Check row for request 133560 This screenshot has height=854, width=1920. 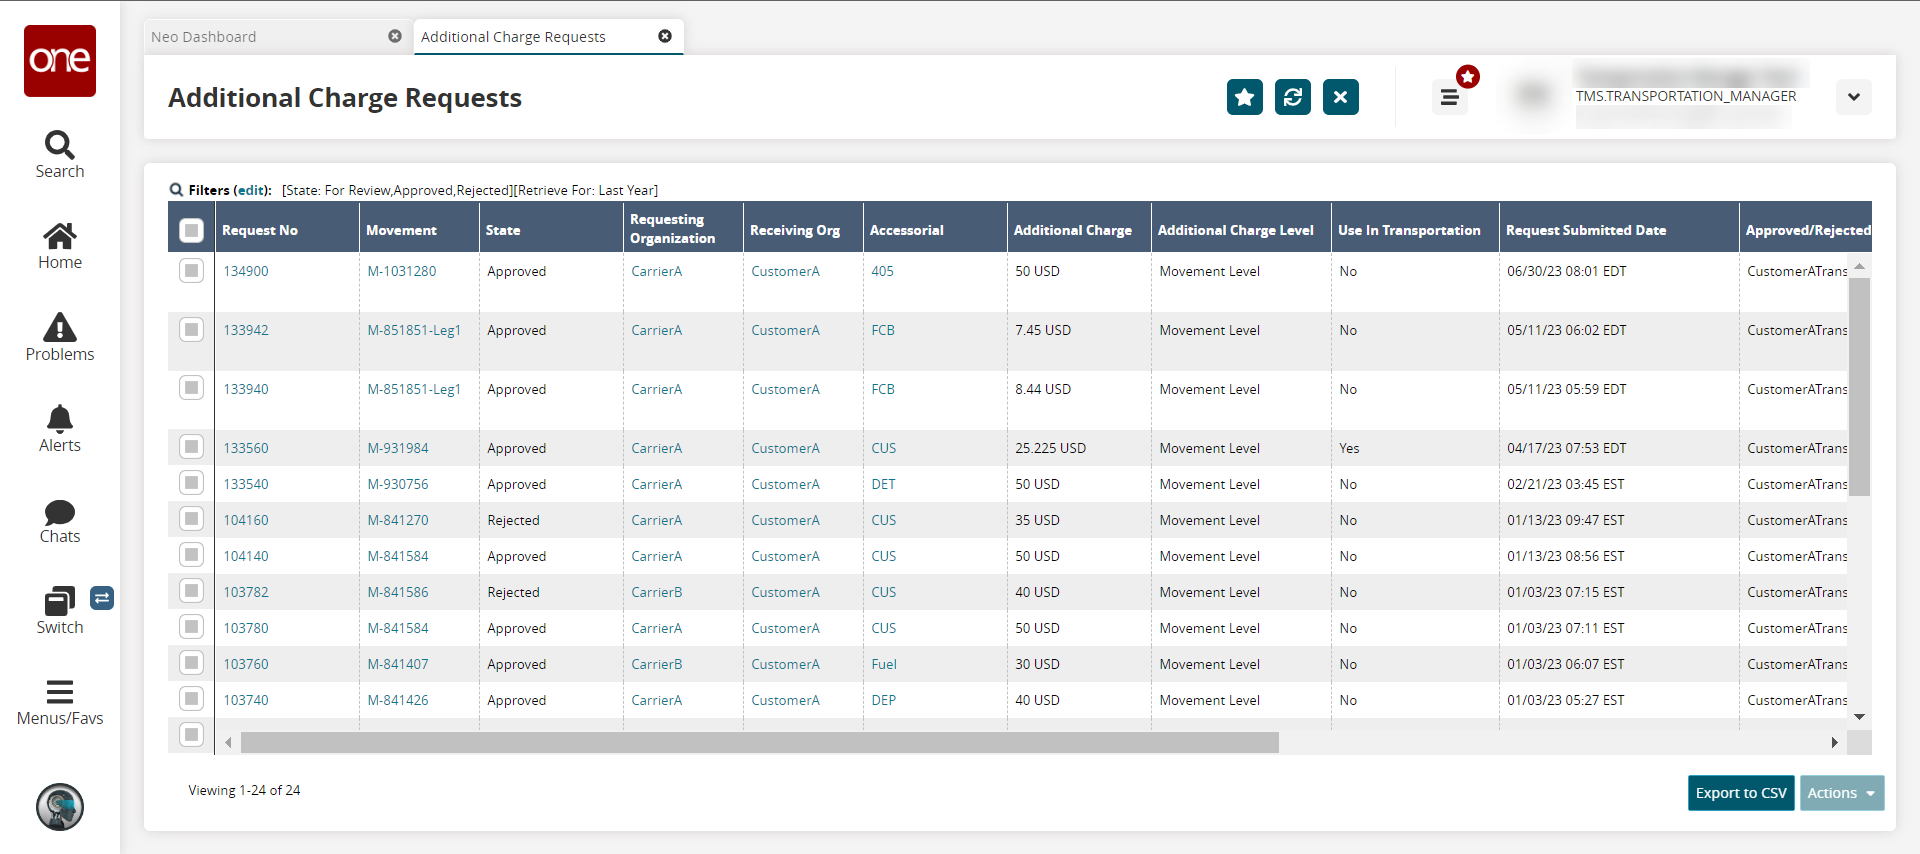191,446
